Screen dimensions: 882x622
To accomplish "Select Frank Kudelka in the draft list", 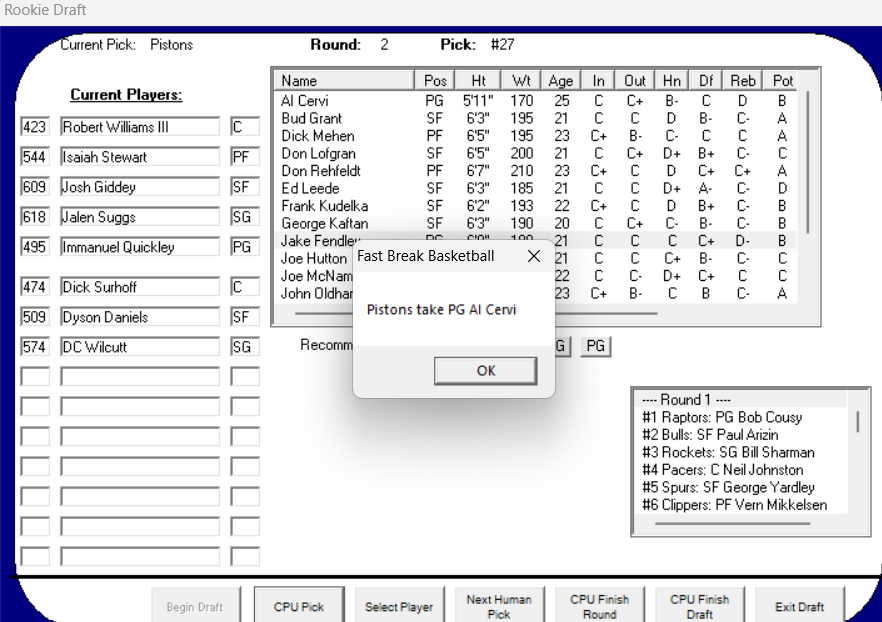I will (x=536, y=206).
